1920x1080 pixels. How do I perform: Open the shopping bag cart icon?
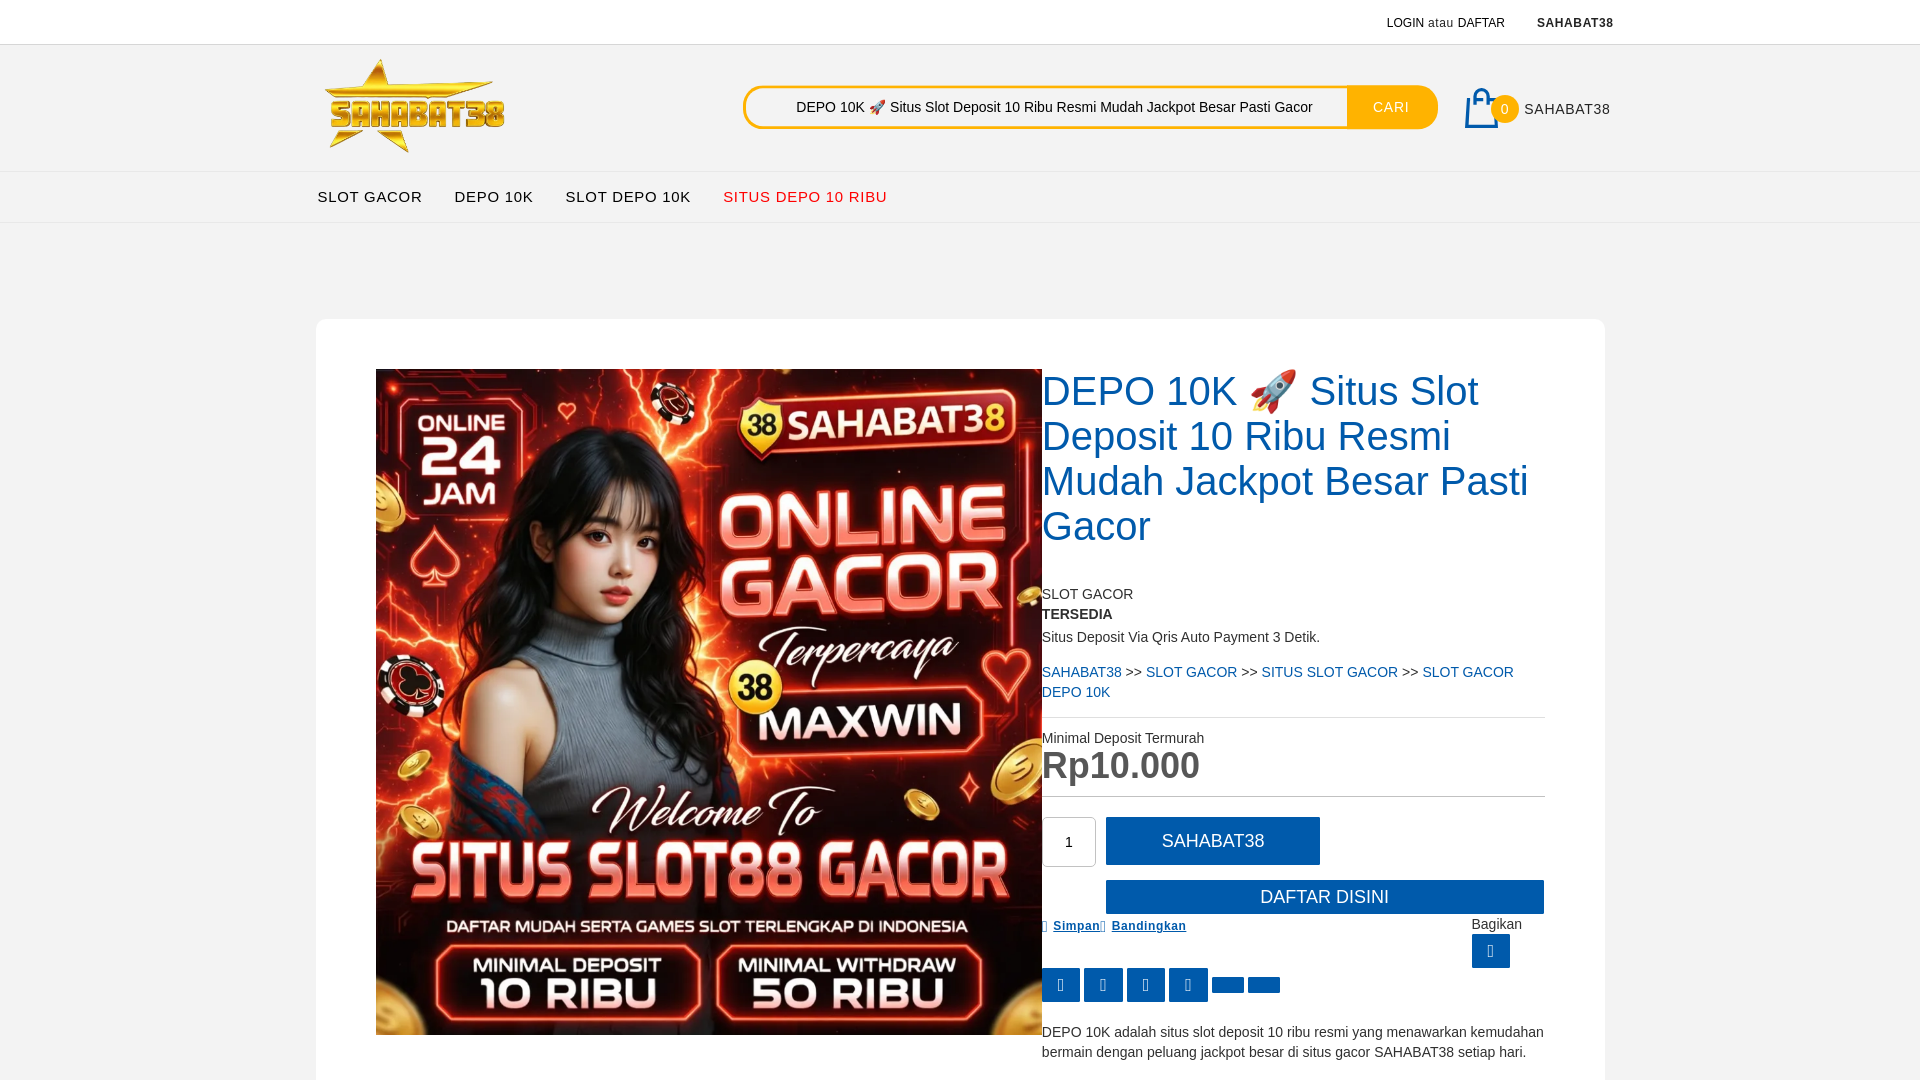[1481, 108]
